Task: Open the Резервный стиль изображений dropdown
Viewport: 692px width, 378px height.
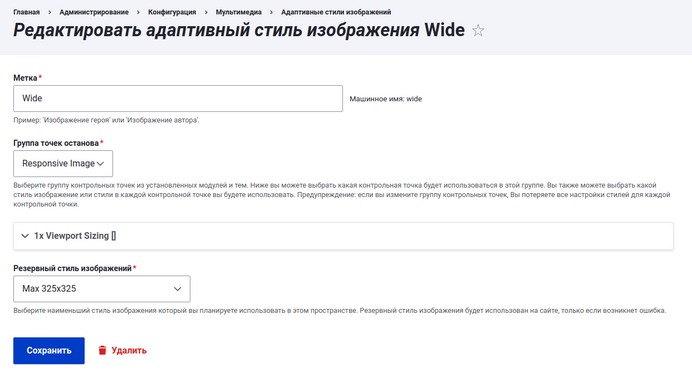Action: [x=102, y=289]
